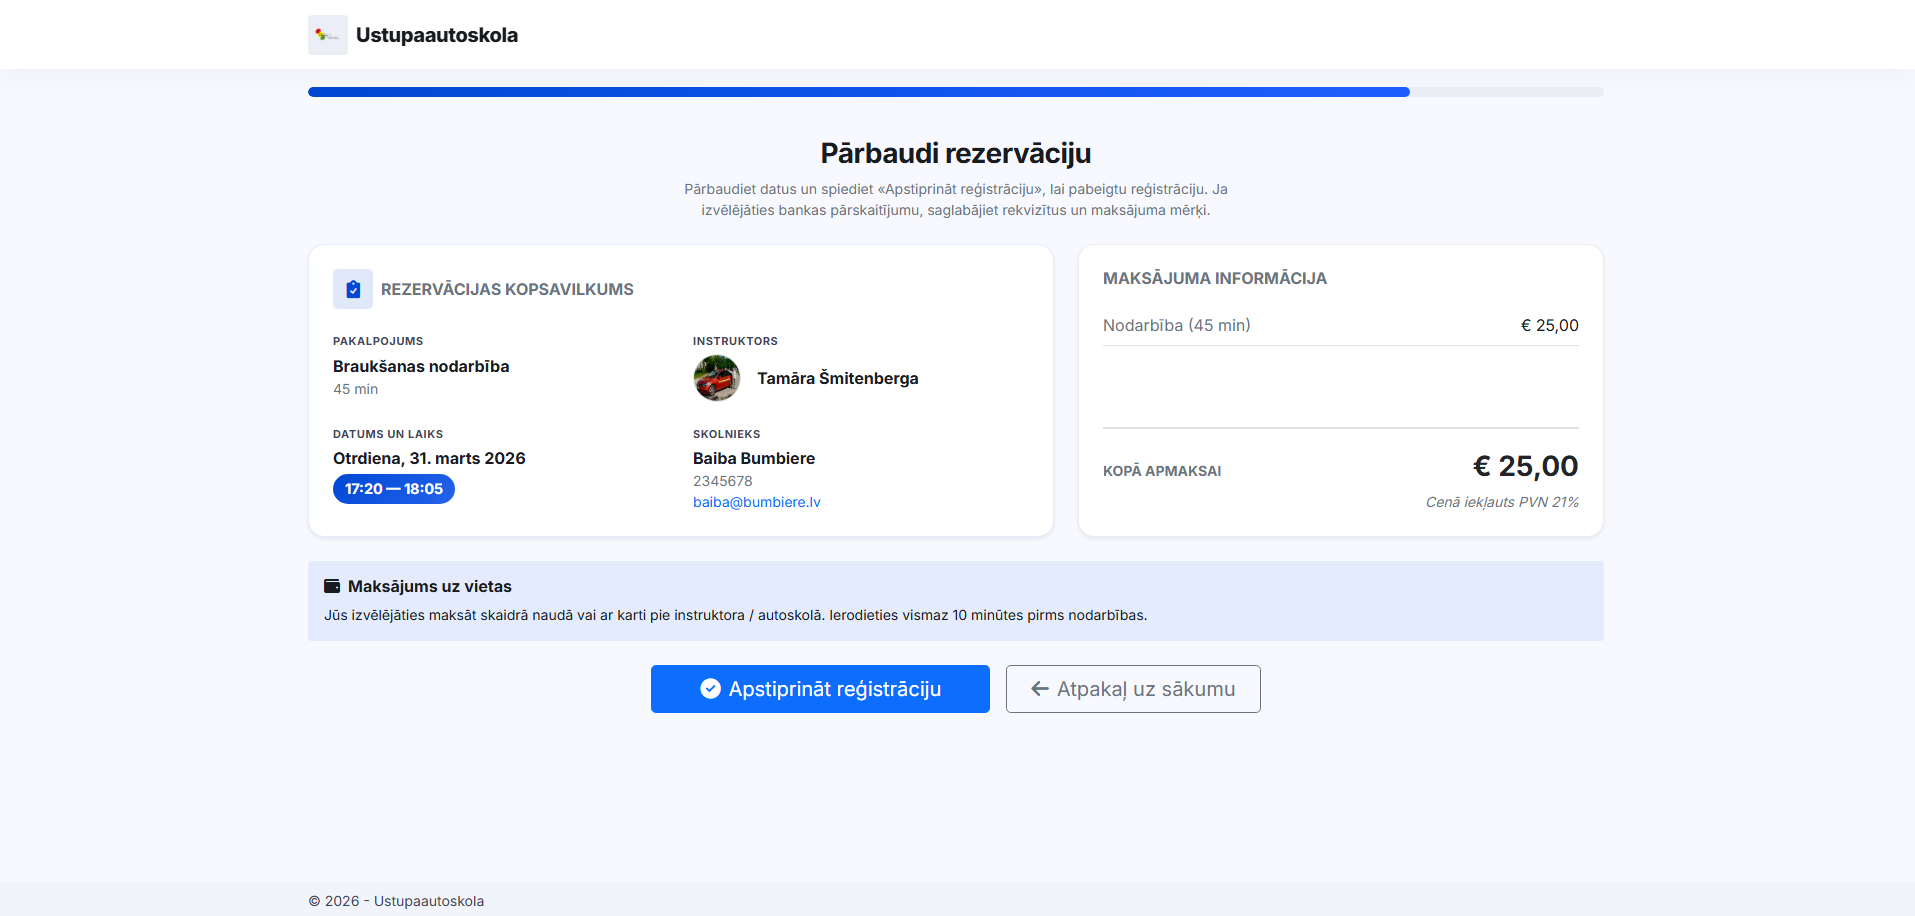Open the Ustupaautoskola home page title
Viewport: 1915px width, 916px height.
point(437,34)
